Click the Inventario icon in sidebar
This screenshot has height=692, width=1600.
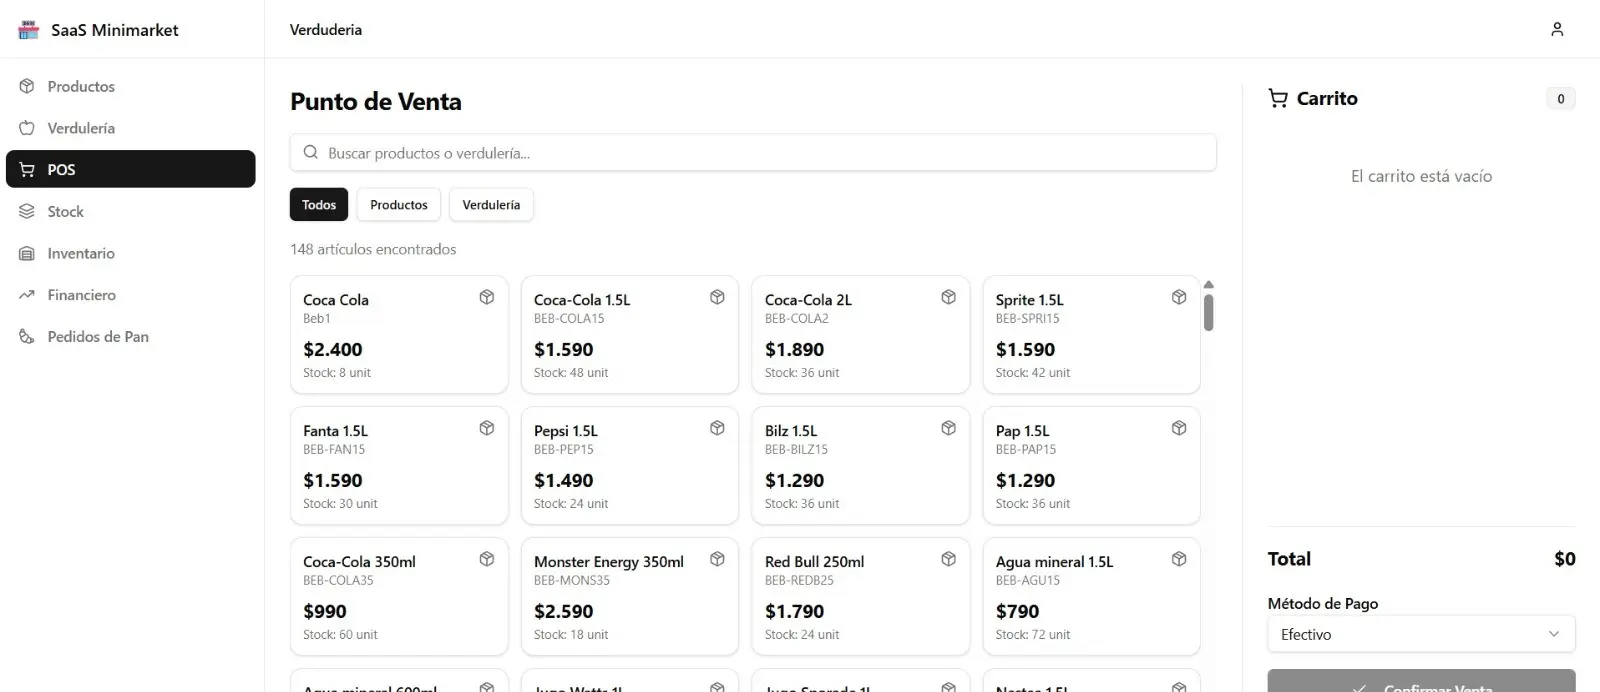coord(27,254)
